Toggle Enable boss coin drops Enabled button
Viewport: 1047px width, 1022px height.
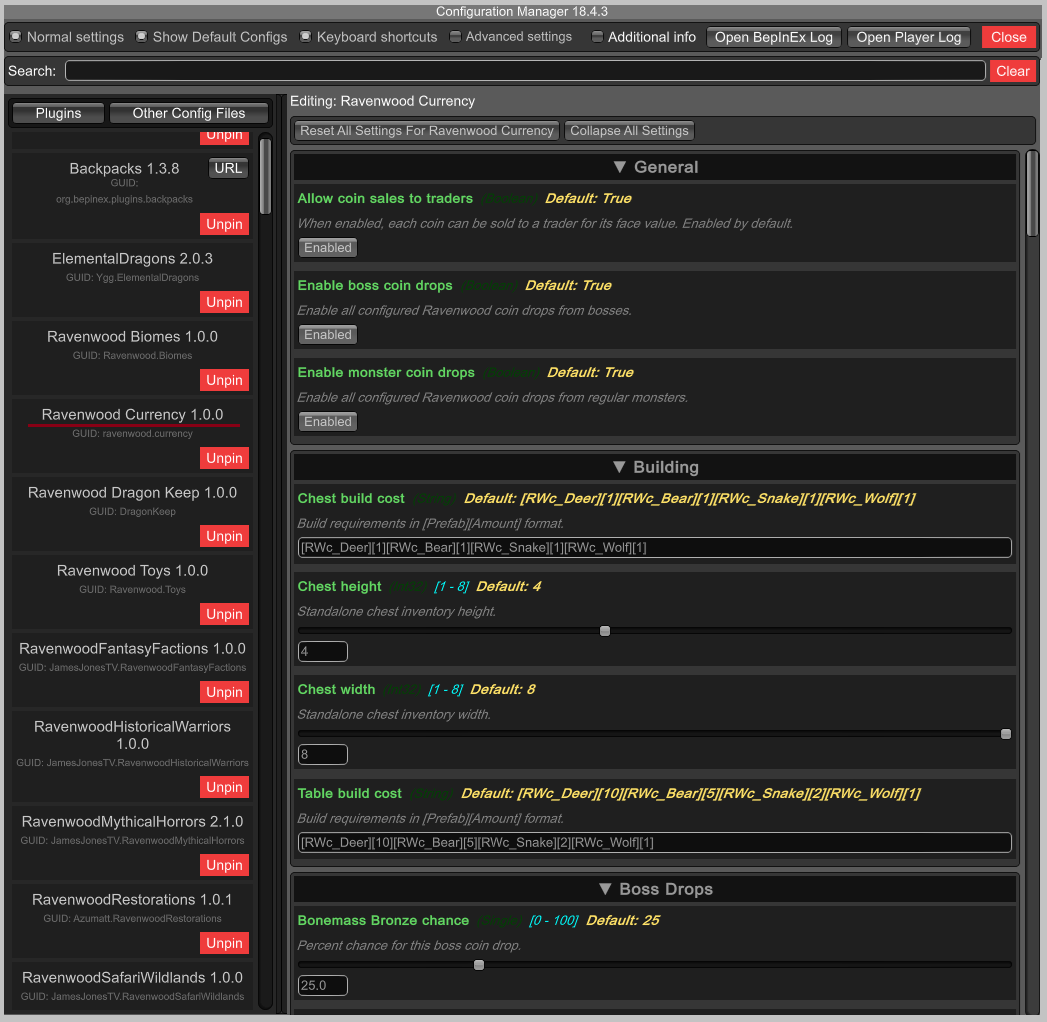coord(328,334)
